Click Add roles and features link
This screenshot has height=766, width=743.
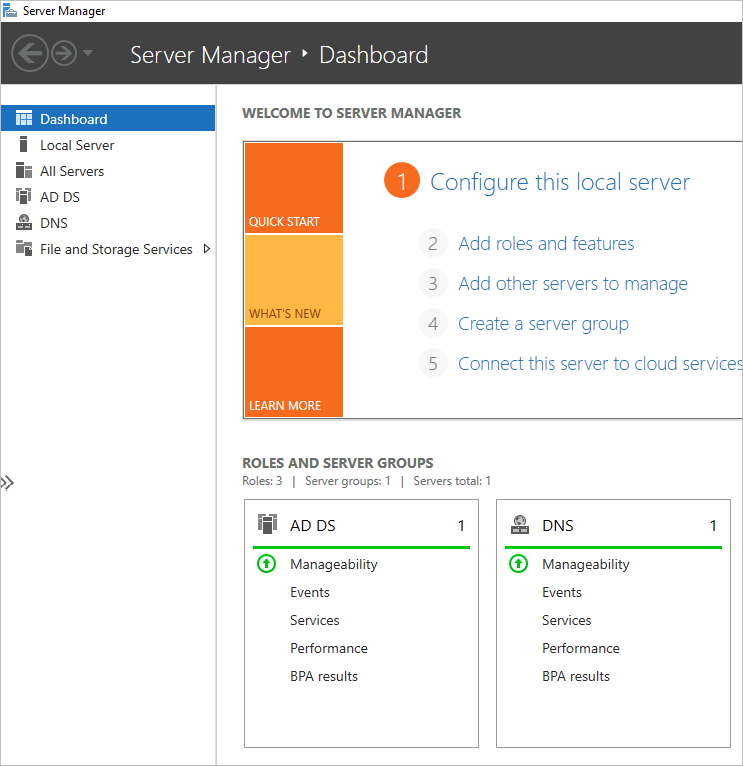point(546,243)
